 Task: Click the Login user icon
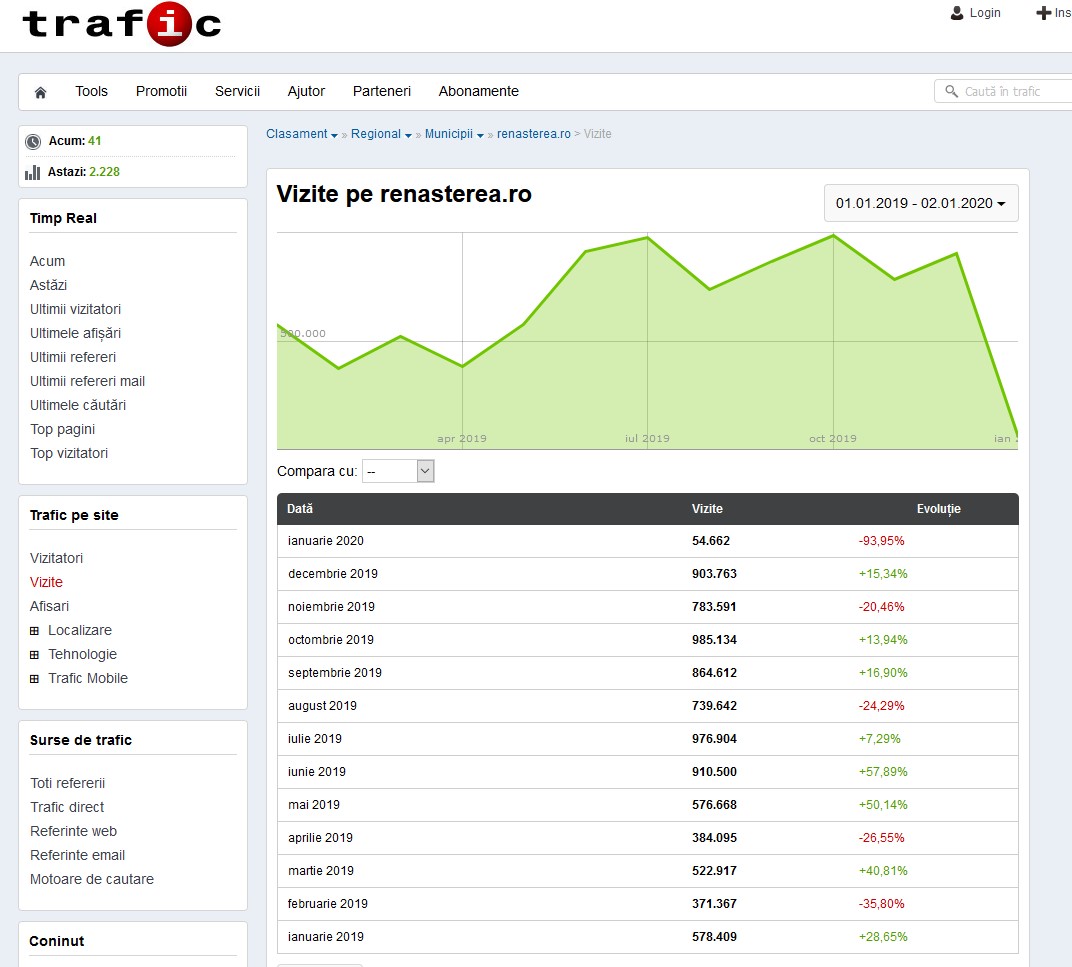coord(957,13)
